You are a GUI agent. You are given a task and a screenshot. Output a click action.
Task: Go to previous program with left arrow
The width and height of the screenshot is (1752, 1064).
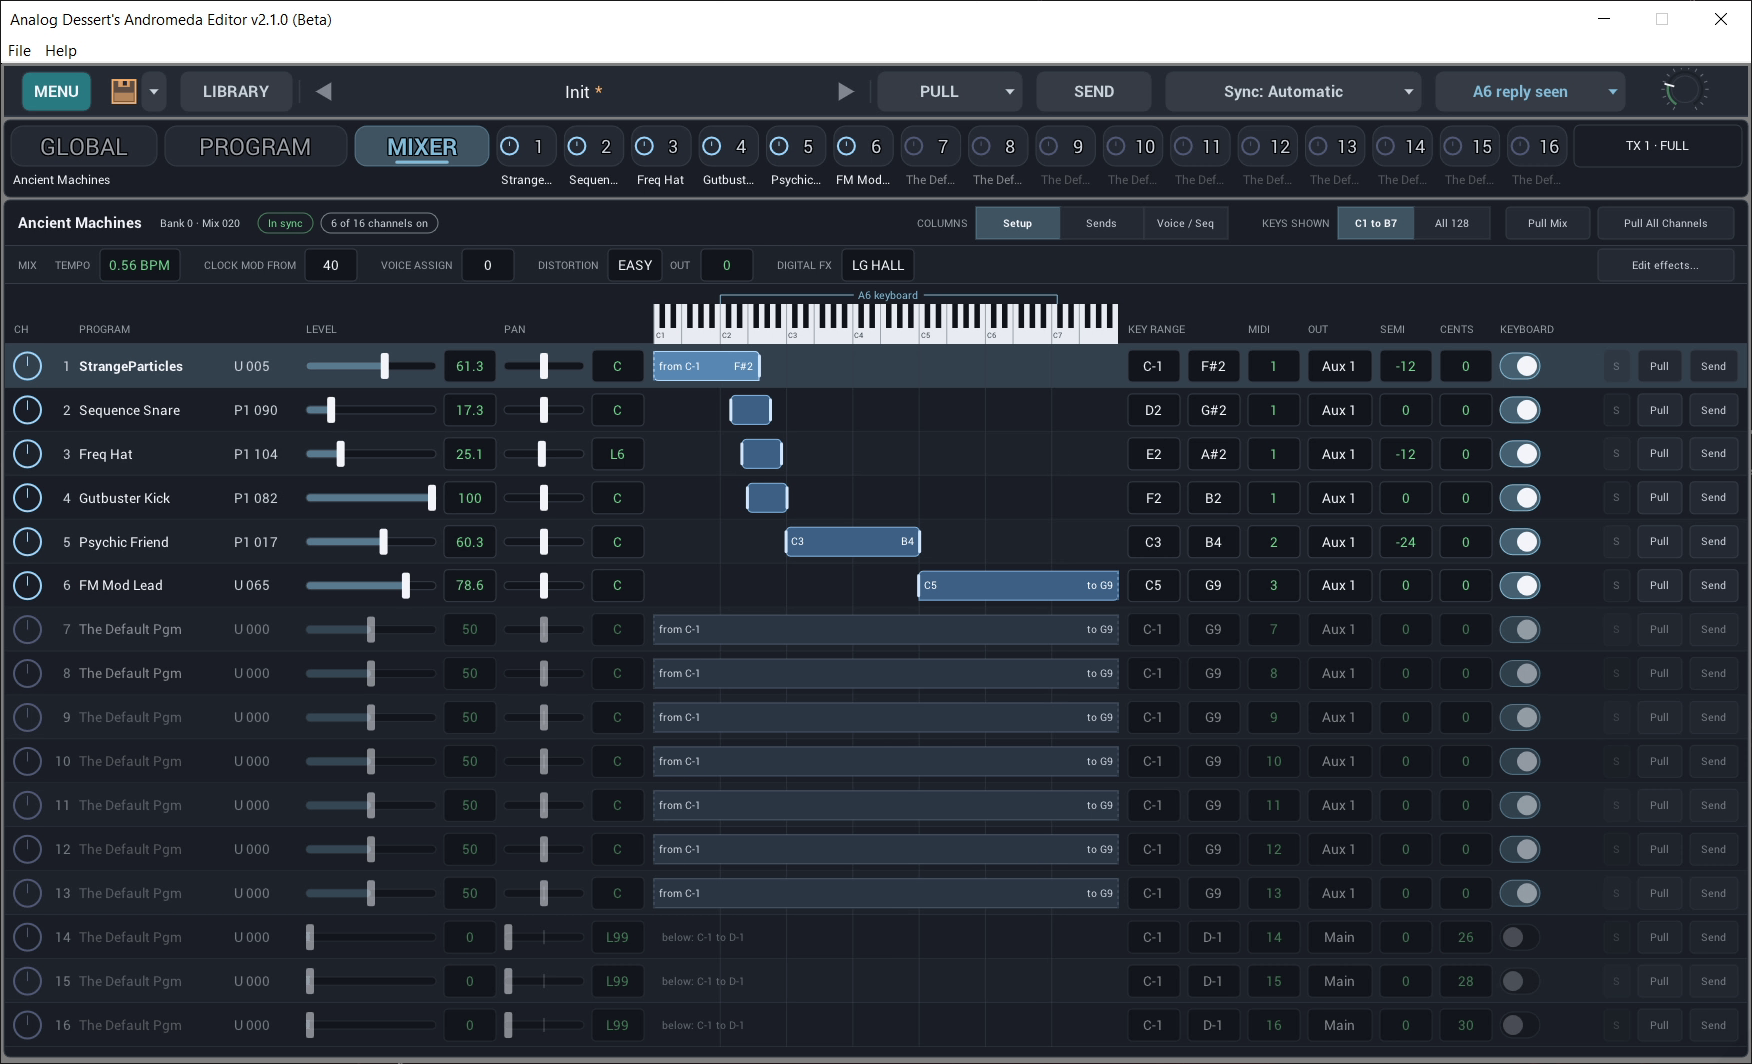pyautogui.click(x=323, y=91)
